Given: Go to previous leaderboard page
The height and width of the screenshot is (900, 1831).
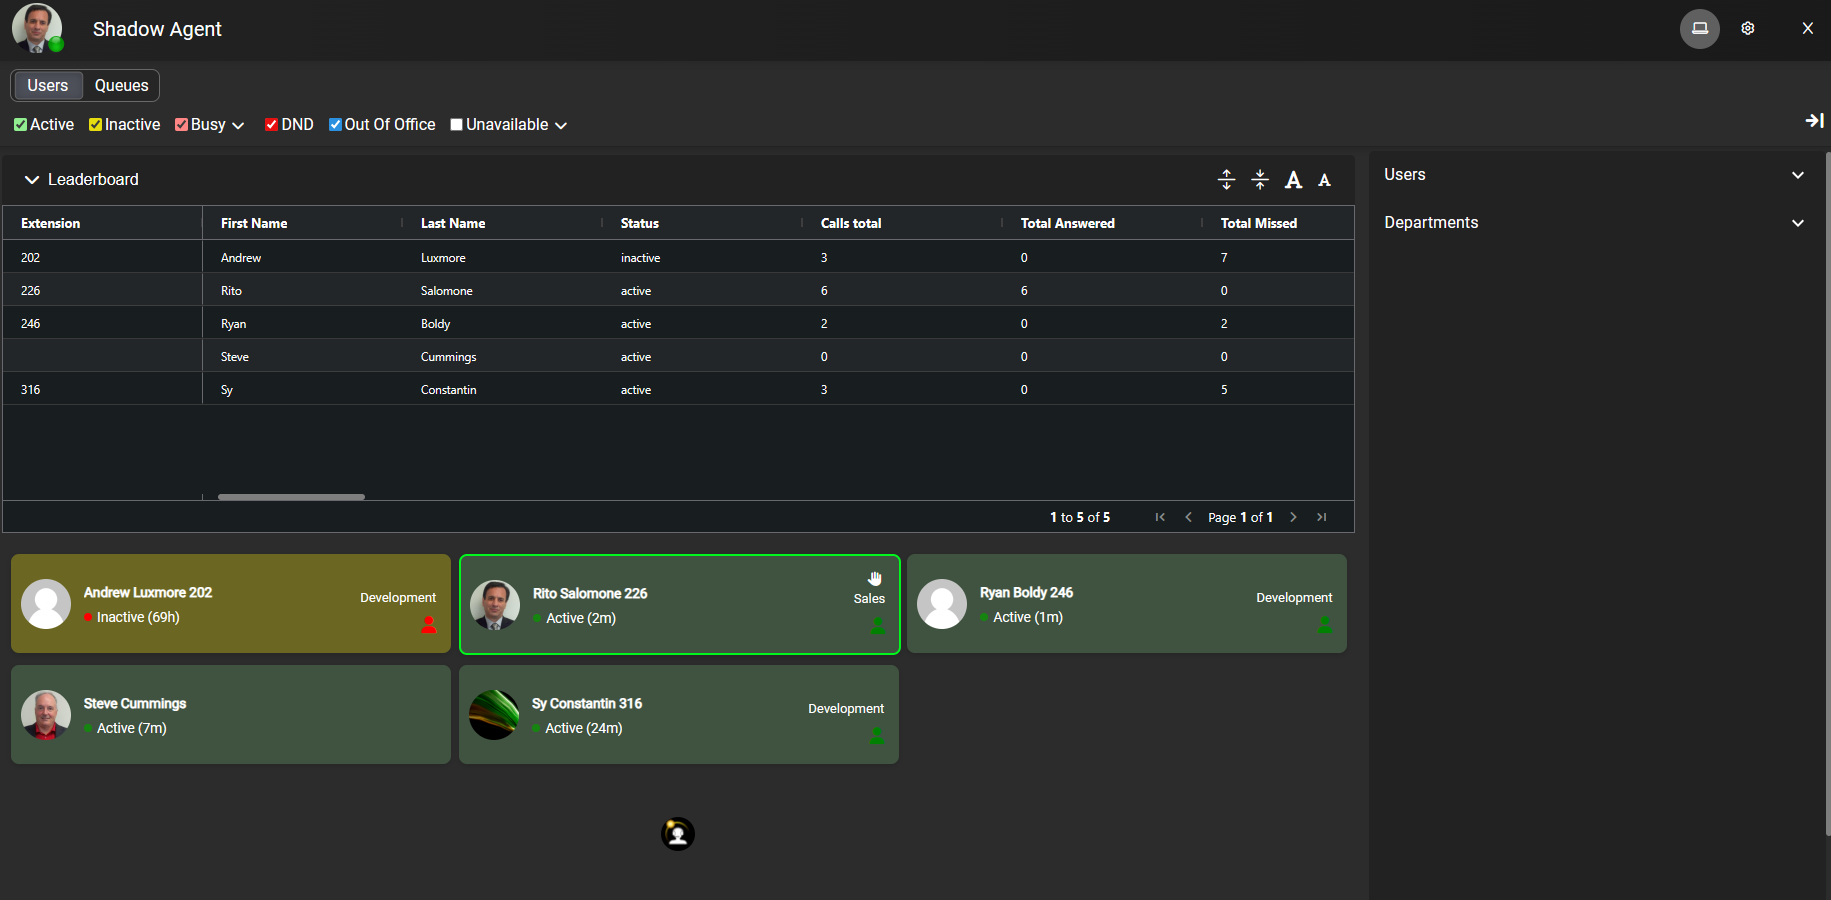Looking at the screenshot, I should [1188, 517].
